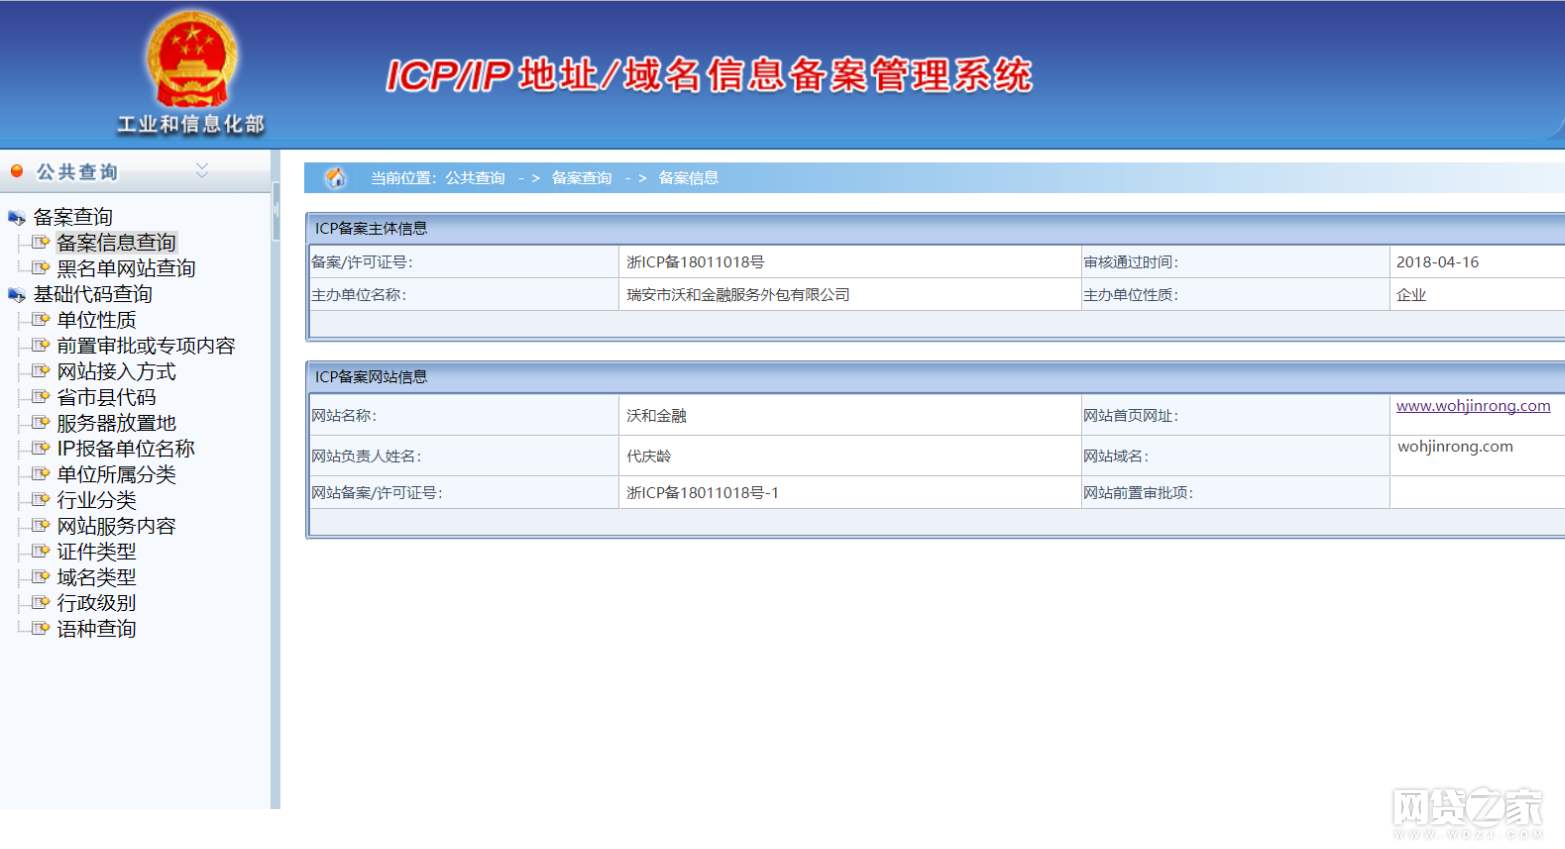Image resolution: width=1565 pixels, height=849 pixels.
Task: Click the page icon beside 省市县代码
Action: [40, 397]
